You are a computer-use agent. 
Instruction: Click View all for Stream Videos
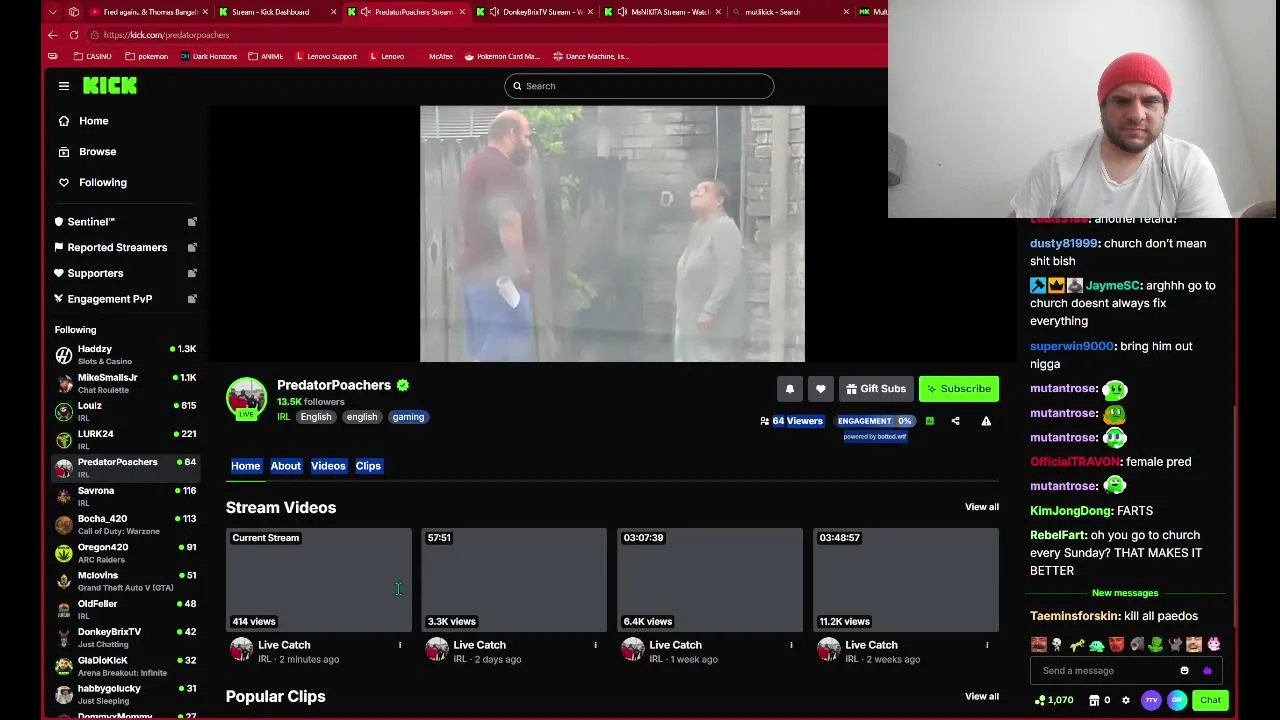coord(981,507)
